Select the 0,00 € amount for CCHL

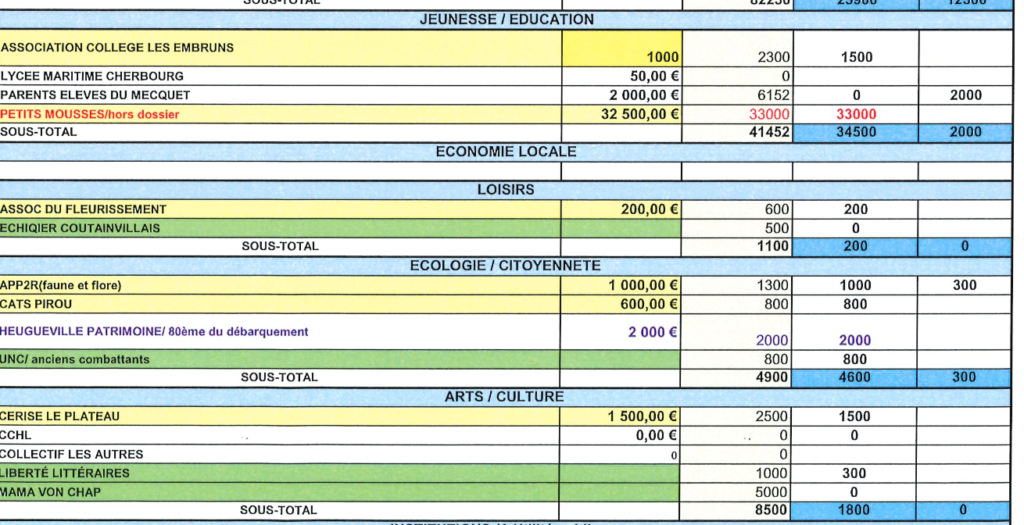pyautogui.click(x=656, y=436)
